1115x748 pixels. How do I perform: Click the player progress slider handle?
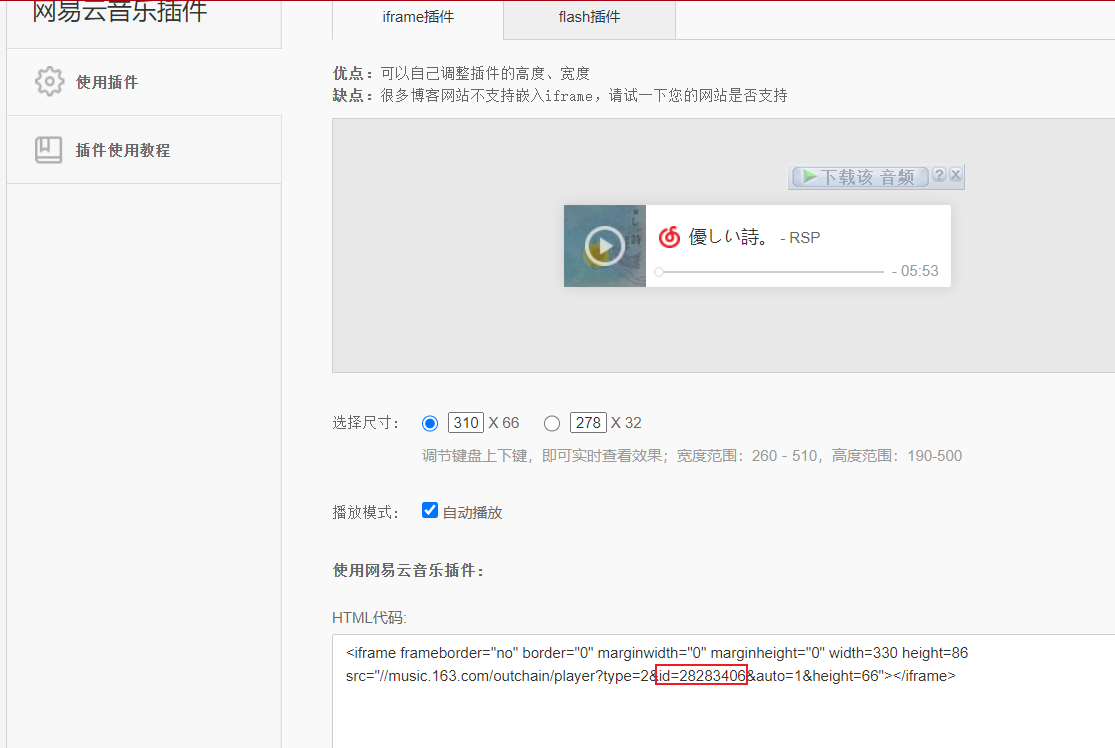(x=659, y=272)
